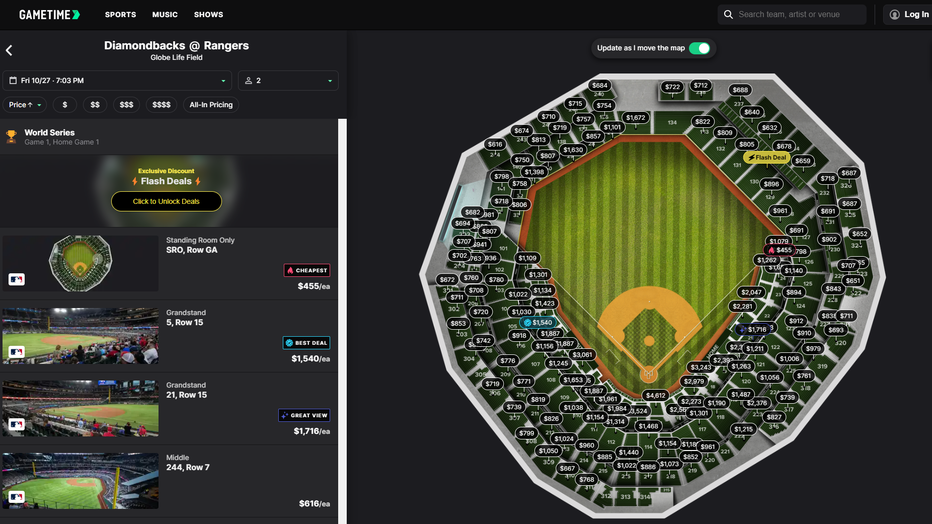This screenshot has height=524, width=932.
Task: Click the search team, artist or venue field
Action: pos(798,14)
